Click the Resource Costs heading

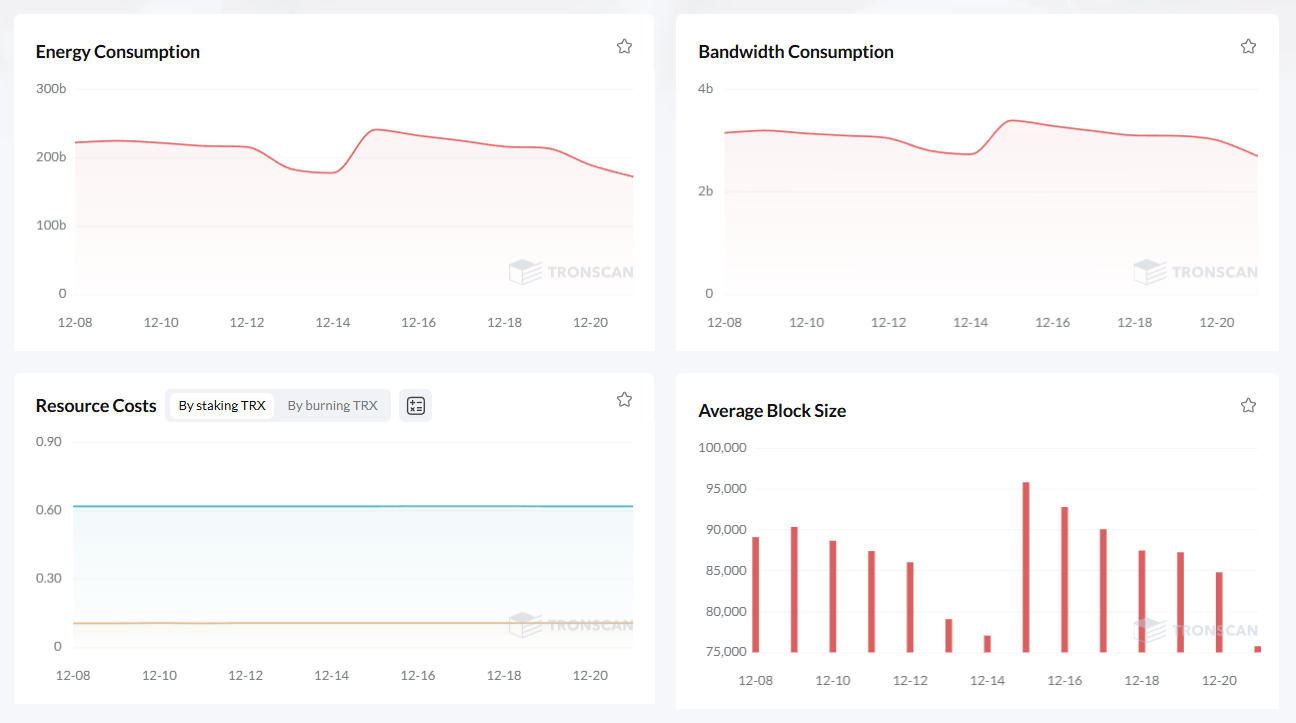click(96, 406)
